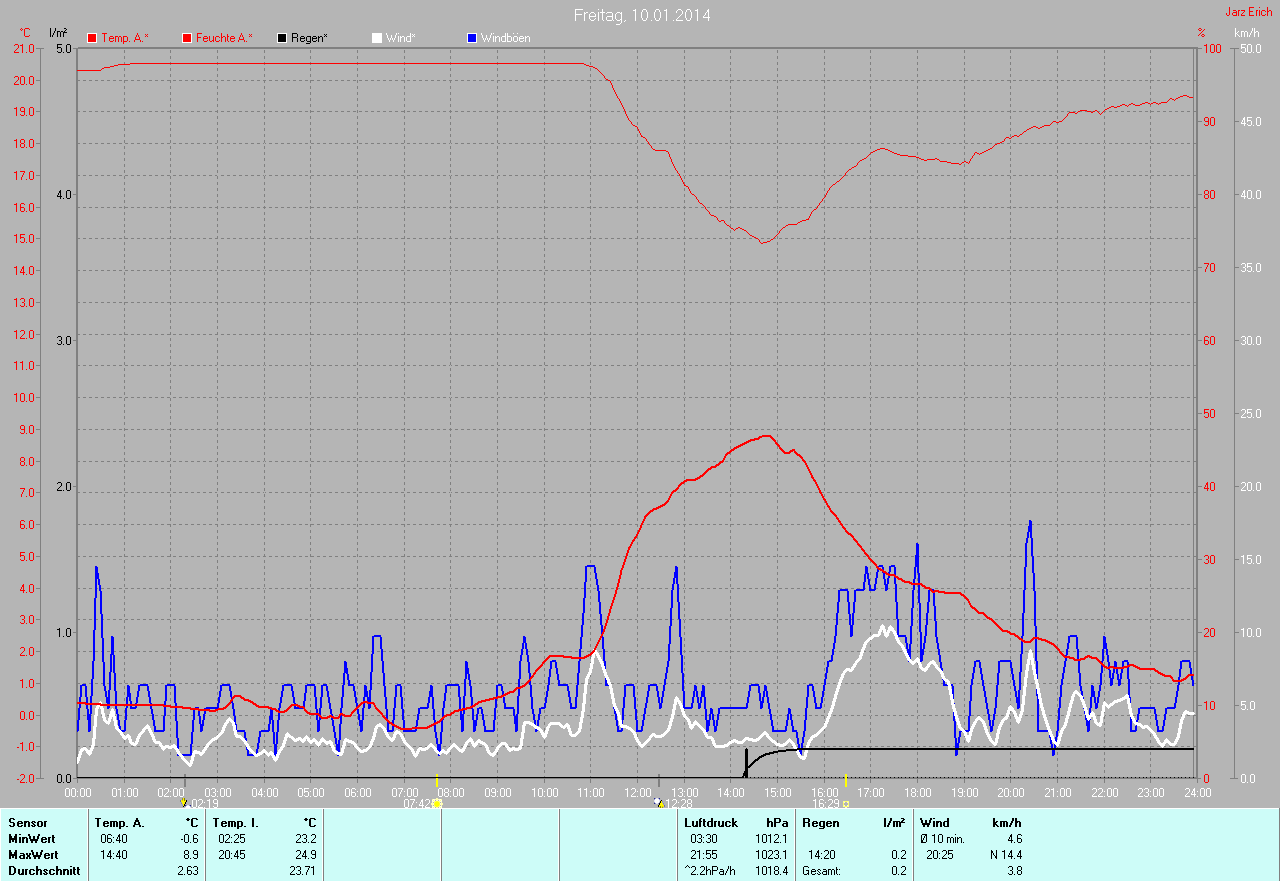Click the blue Windböen legend swatch
1280x881 pixels.
(472, 38)
